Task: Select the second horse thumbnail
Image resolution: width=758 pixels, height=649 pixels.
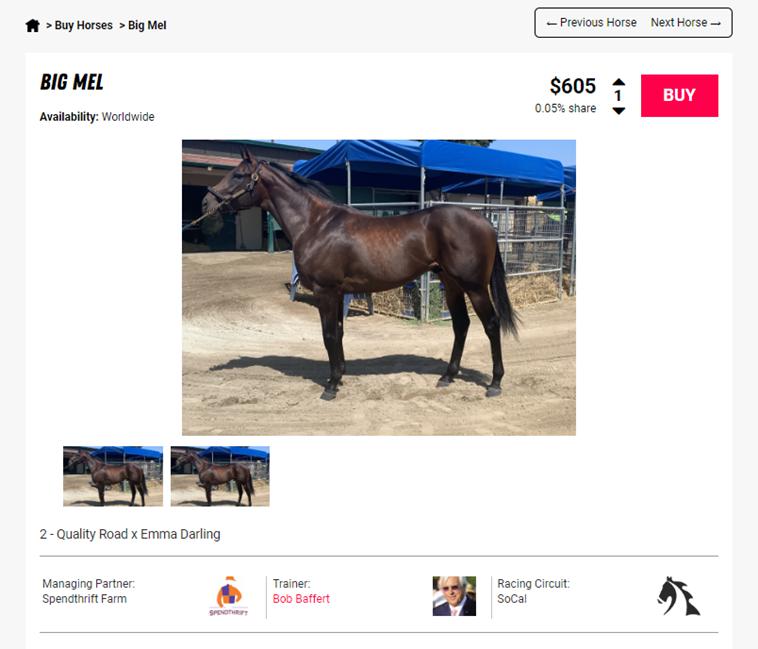Action: [220, 476]
